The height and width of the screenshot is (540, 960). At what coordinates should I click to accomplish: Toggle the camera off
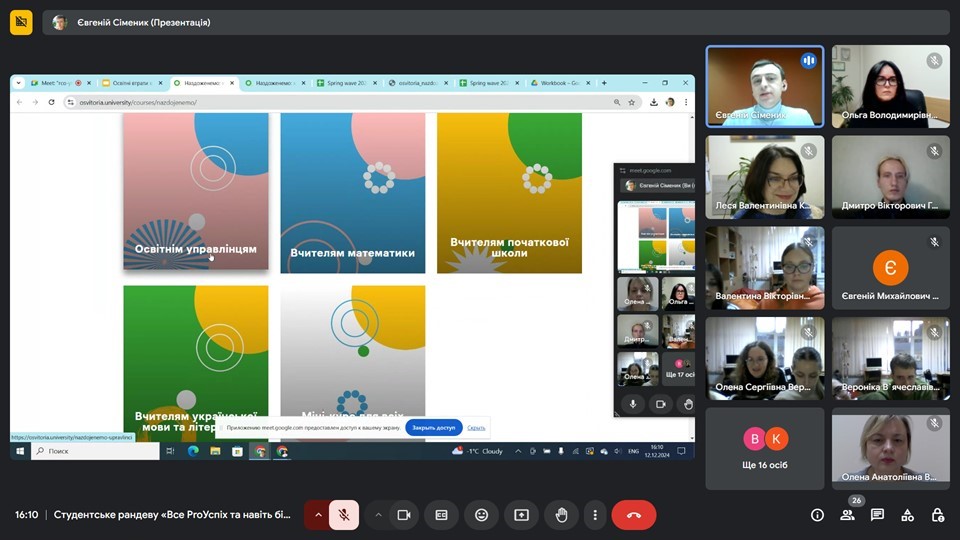tap(404, 515)
